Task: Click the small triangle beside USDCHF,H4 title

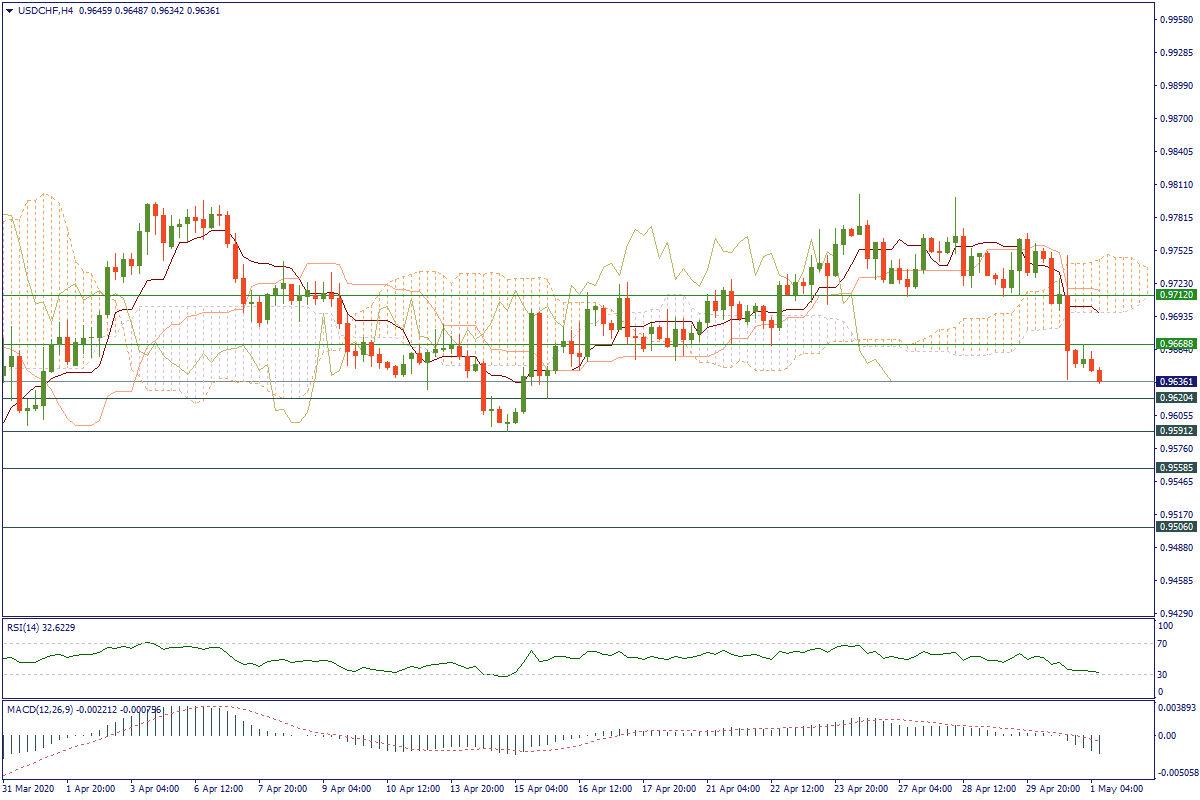Action: point(10,11)
